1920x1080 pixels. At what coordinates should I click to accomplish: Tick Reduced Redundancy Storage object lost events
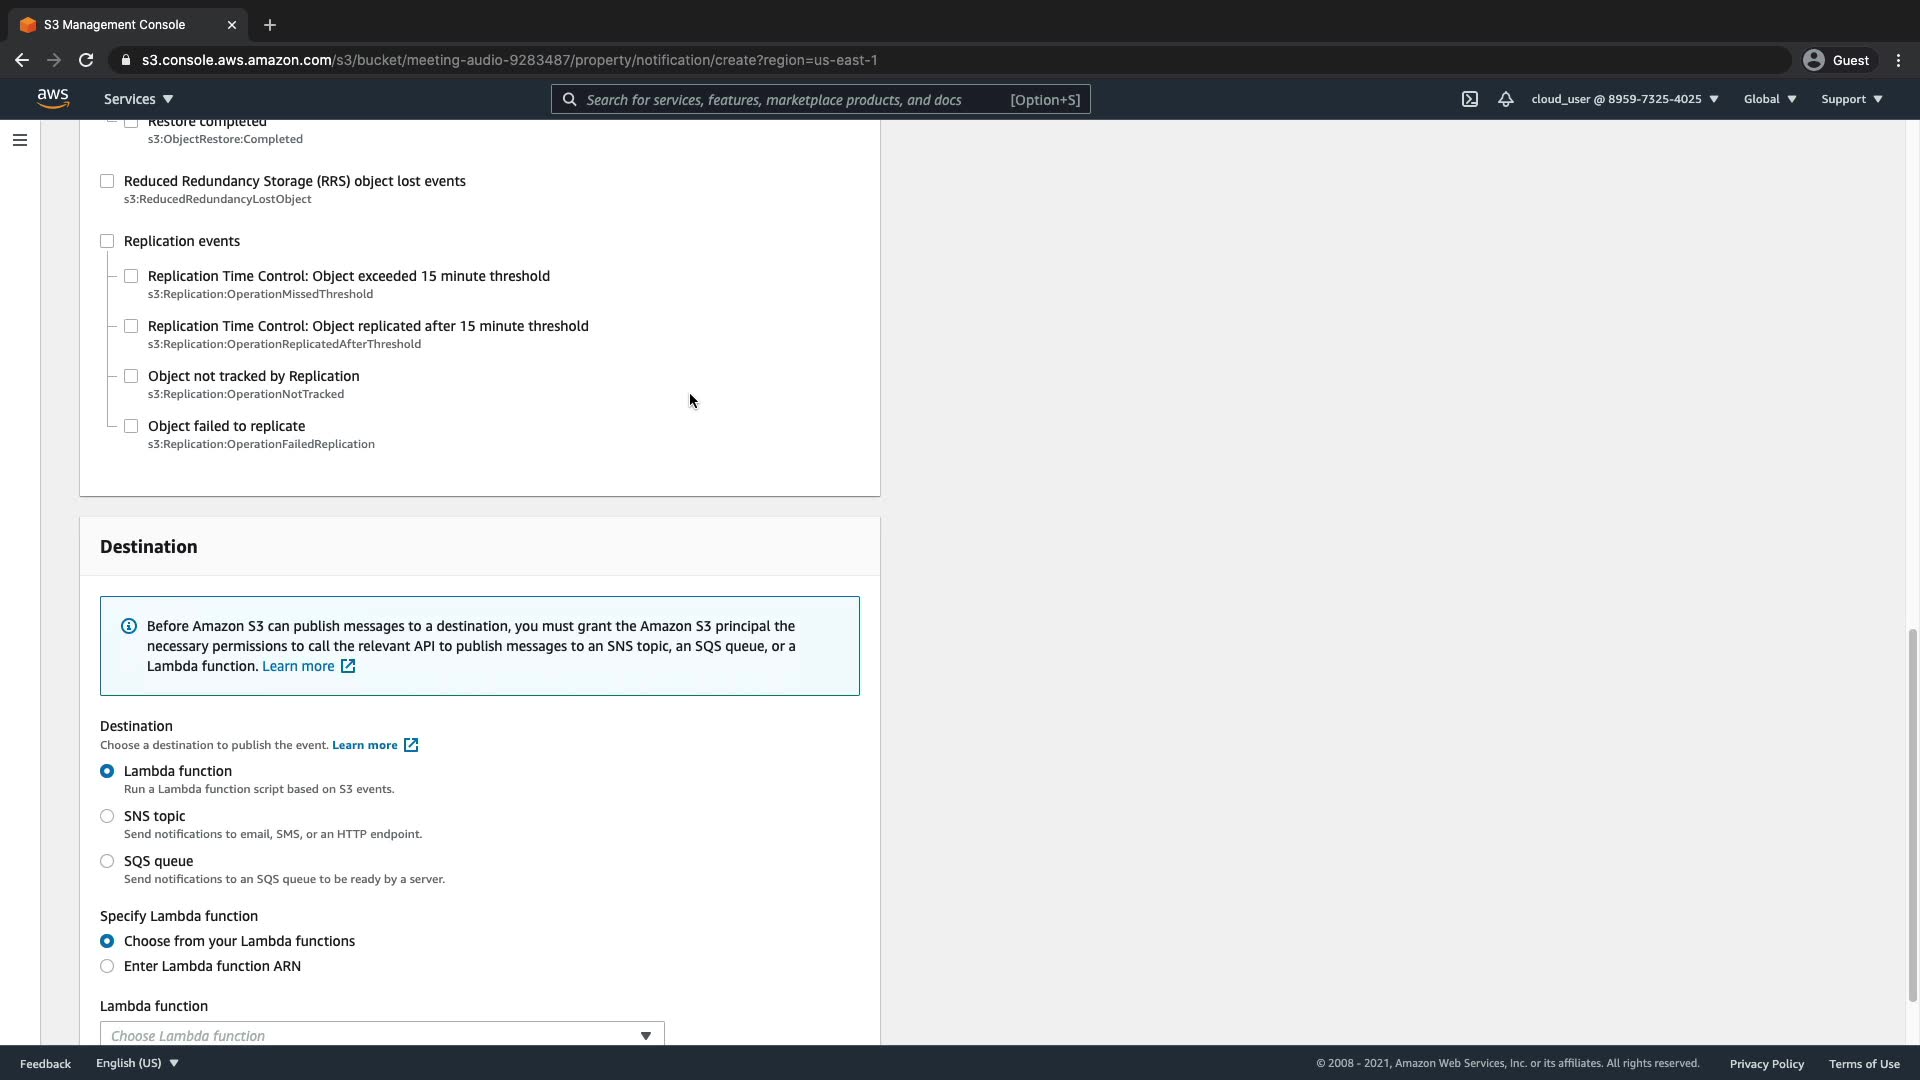coord(107,181)
